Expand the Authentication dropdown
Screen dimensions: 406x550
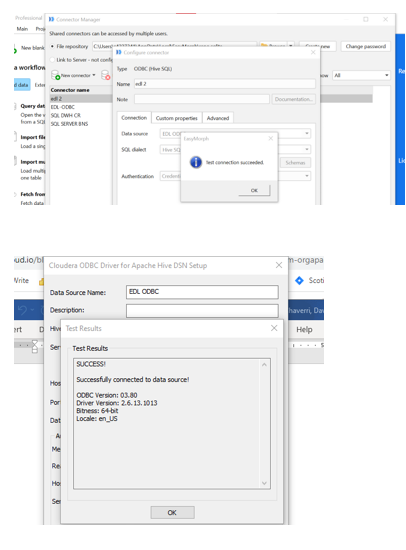pos(307,176)
